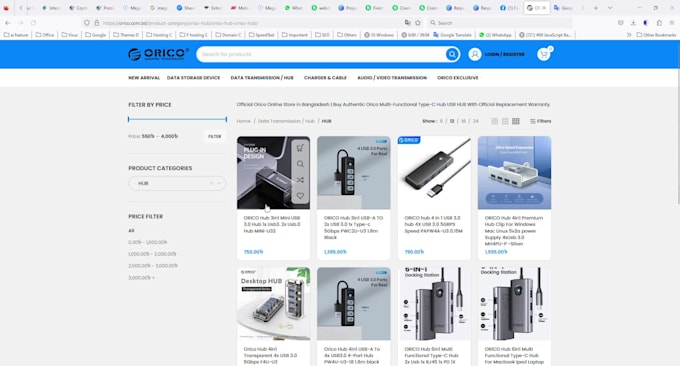Screen dimensions: 680x366
Task: Click the ORICO logo in the header
Action: pyautogui.click(x=158, y=54)
